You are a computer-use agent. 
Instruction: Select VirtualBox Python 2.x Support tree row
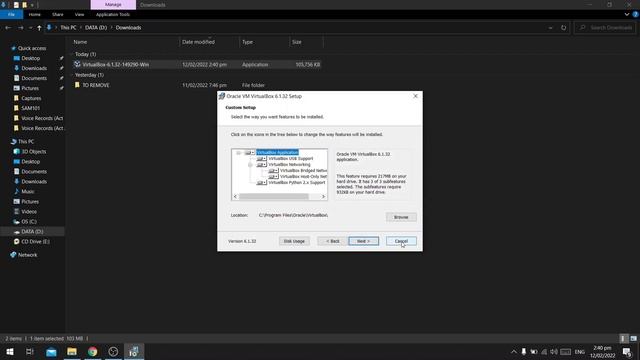297,183
